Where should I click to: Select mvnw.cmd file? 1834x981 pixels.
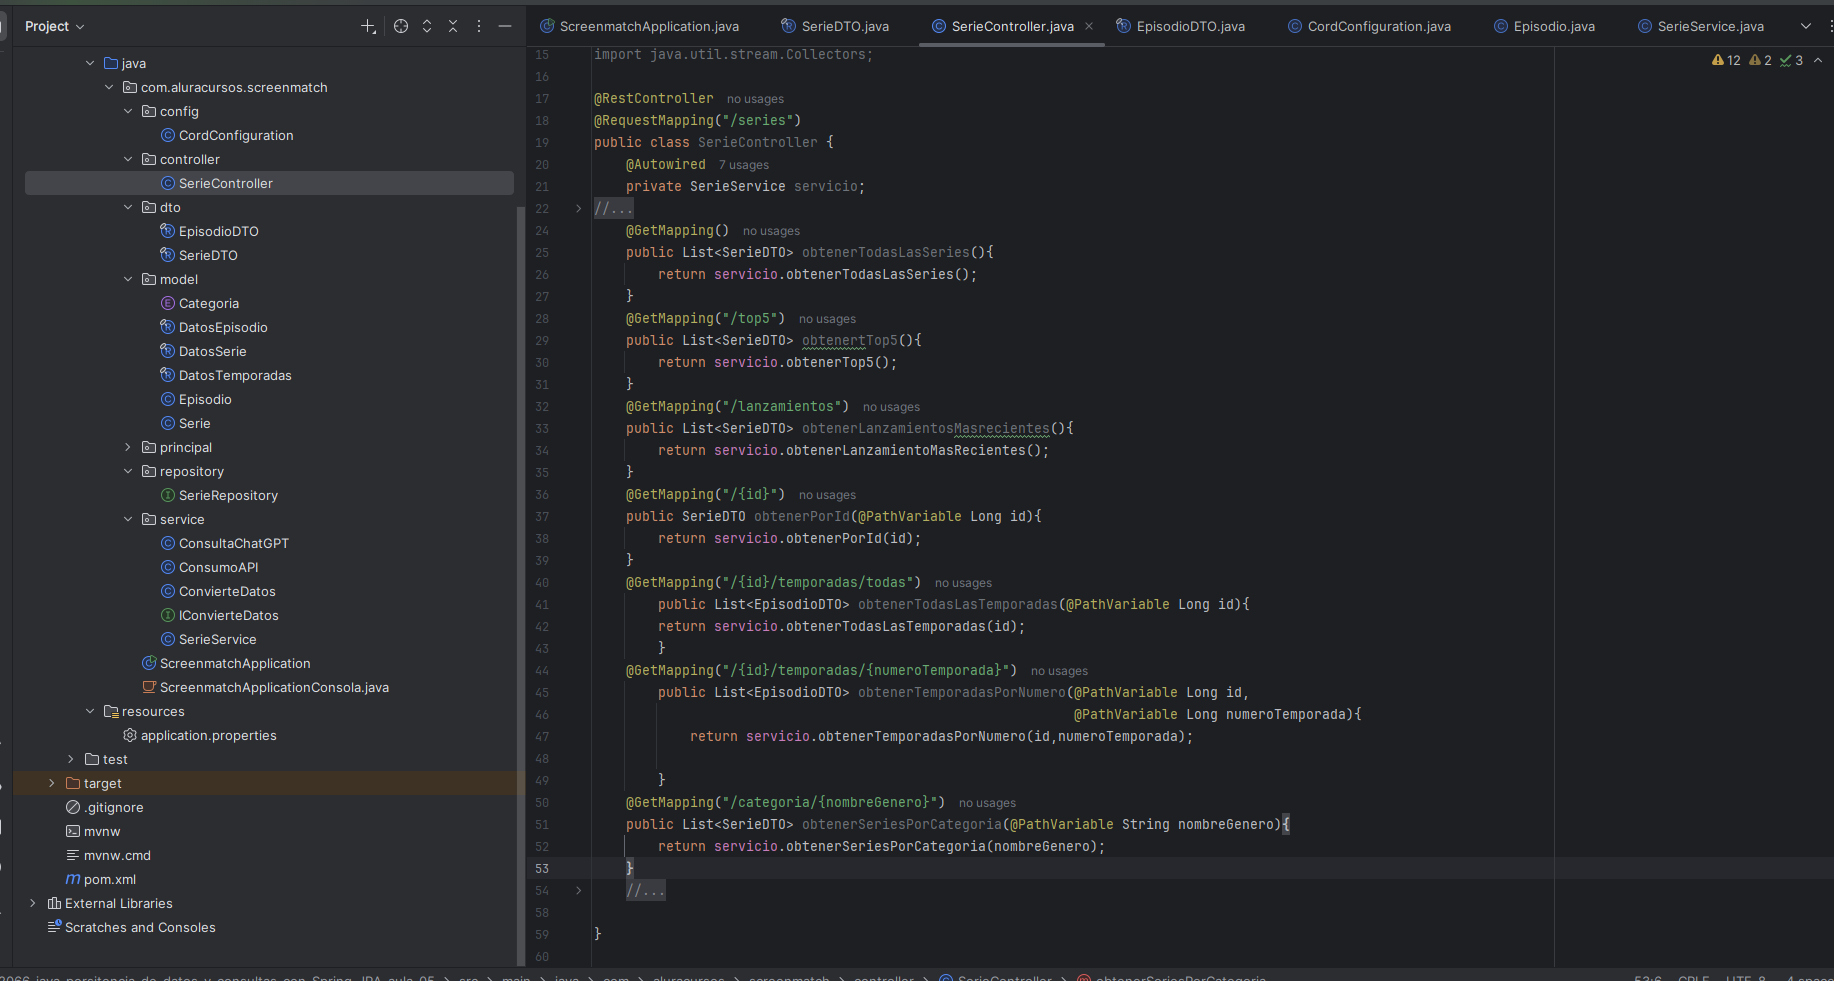point(117,855)
